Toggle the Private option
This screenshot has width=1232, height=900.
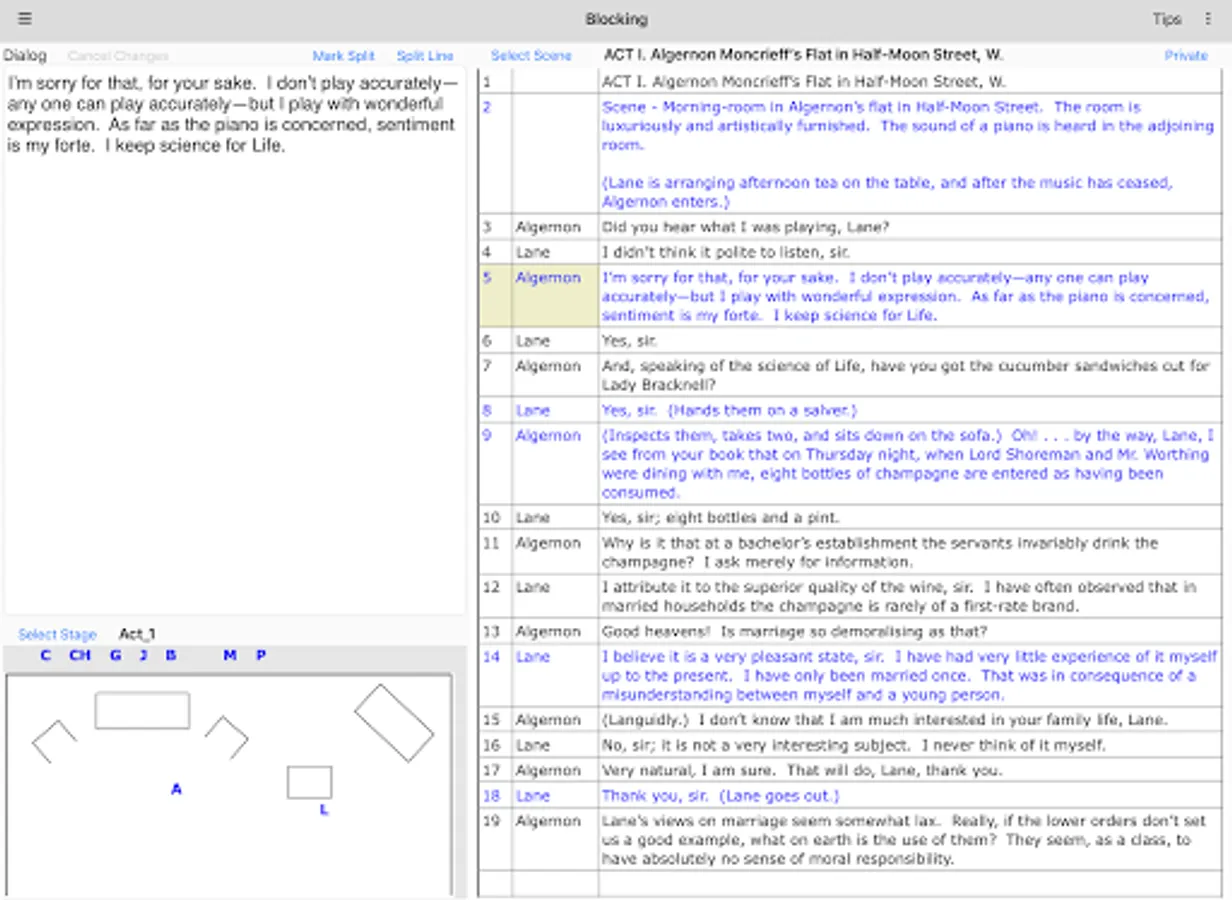[1186, 56]
